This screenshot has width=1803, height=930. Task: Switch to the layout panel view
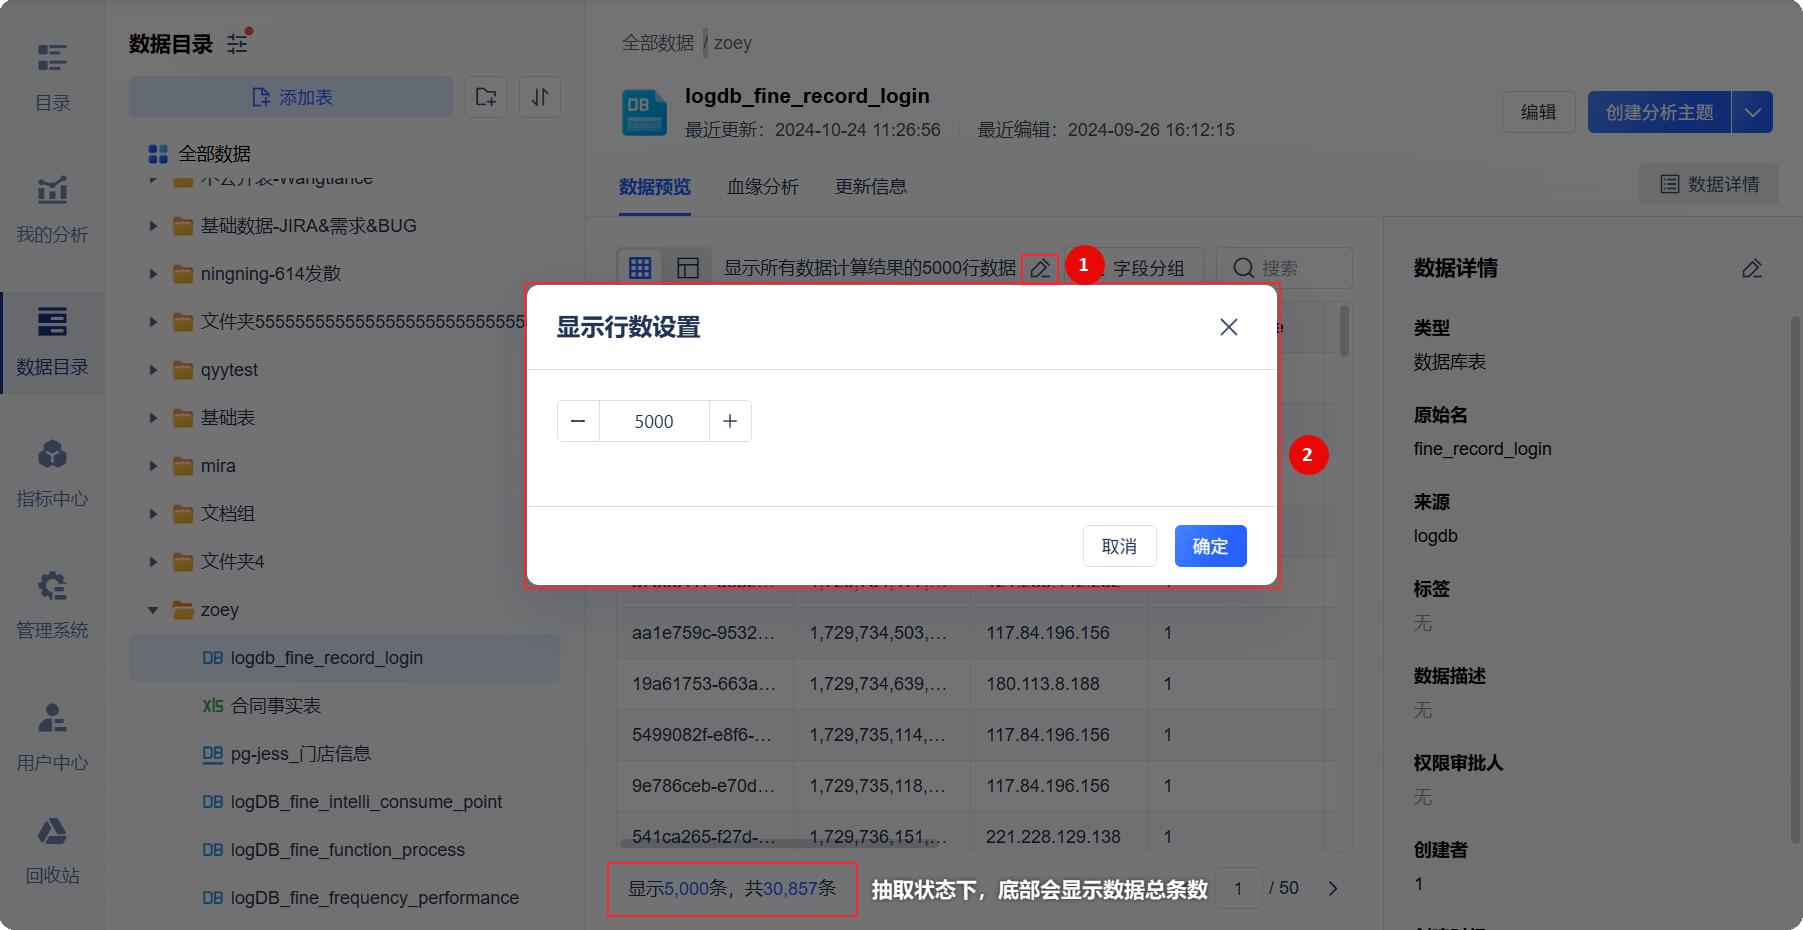[x=688, y=267]
